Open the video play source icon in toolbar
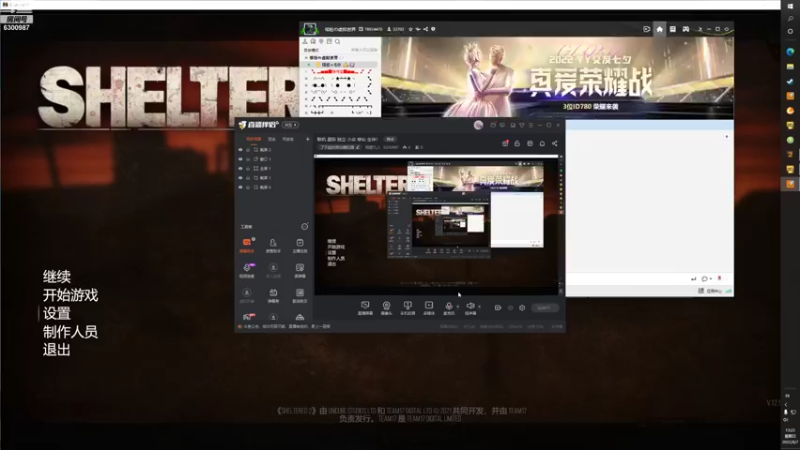The width and height of the screenshot is (800, 450). 429,306
